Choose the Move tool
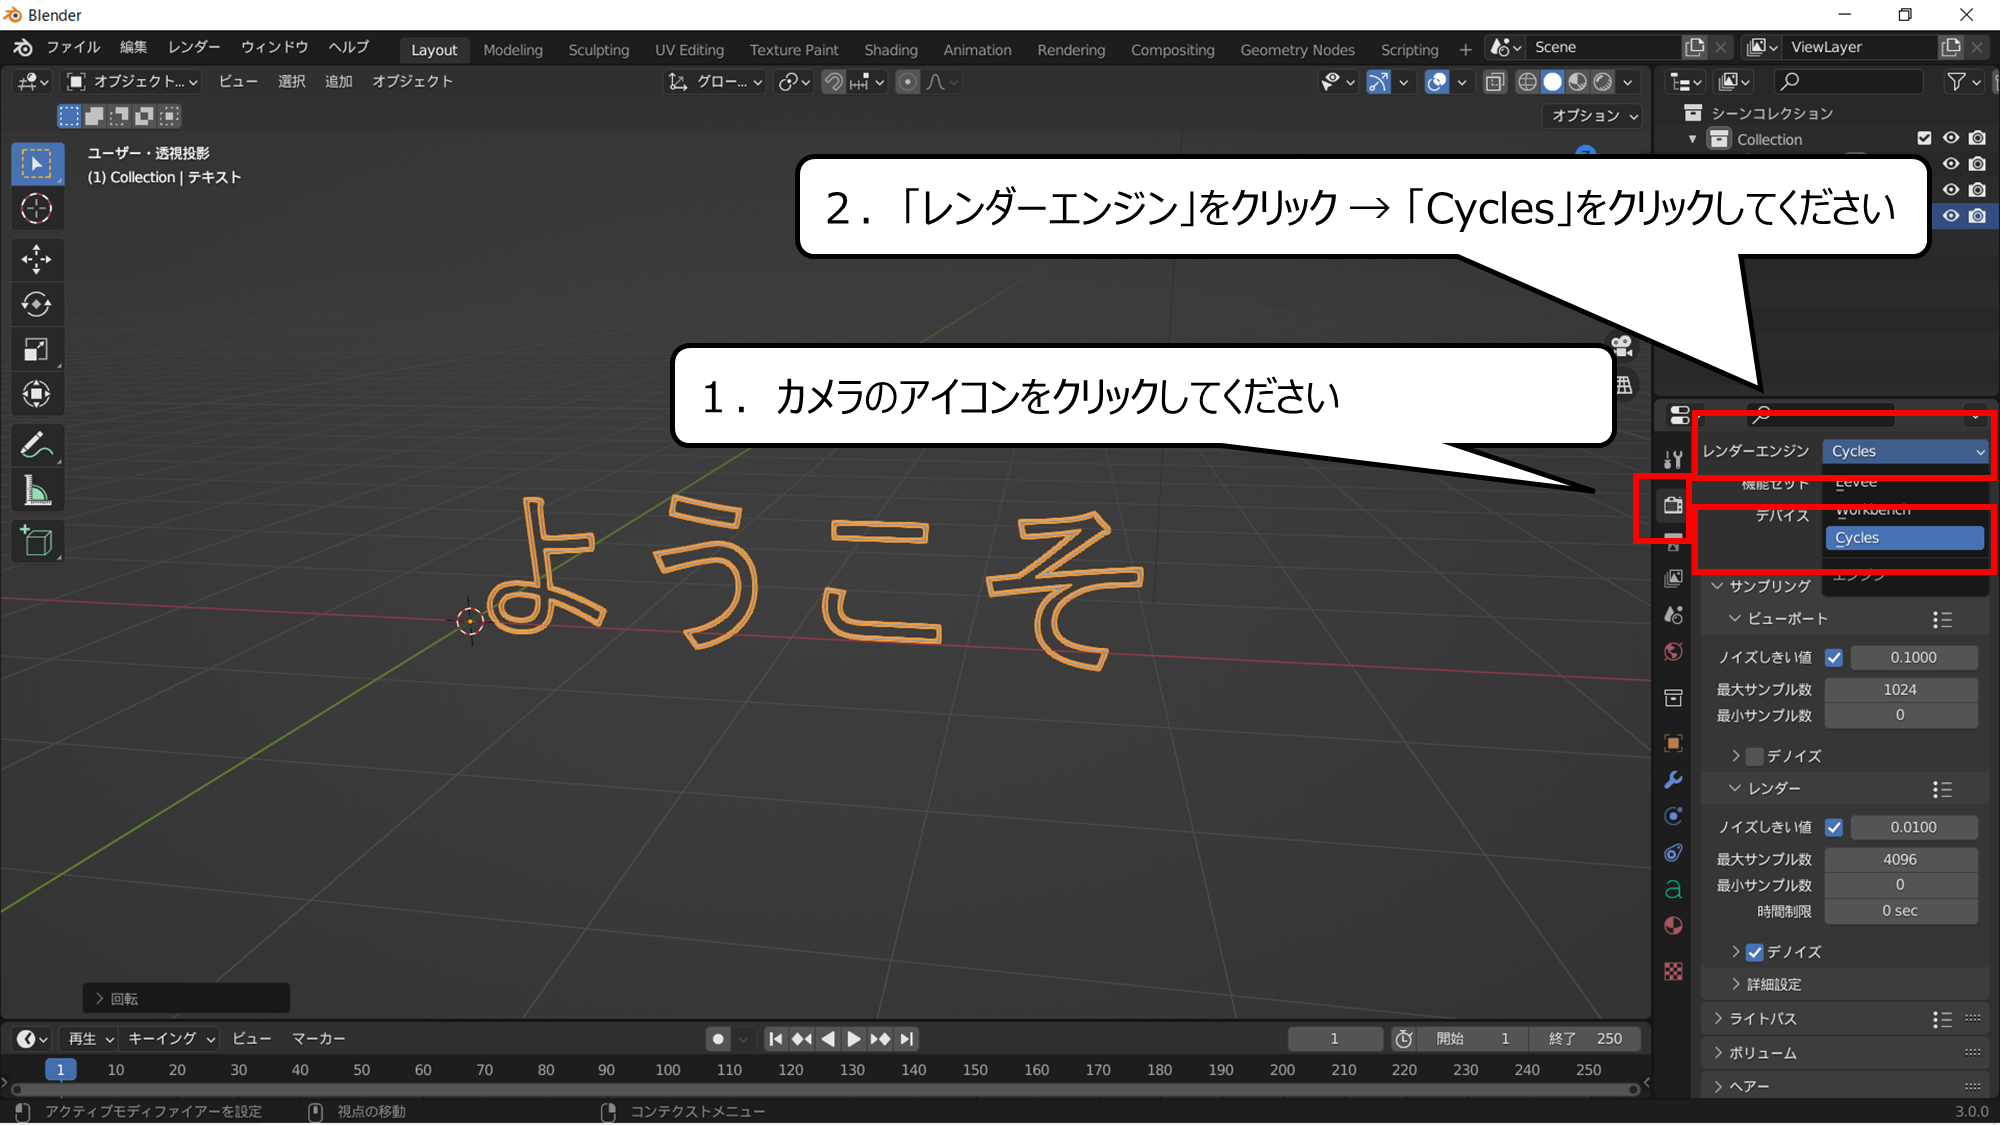Viewport: 2000px width, 1125px height. [37, 260]
